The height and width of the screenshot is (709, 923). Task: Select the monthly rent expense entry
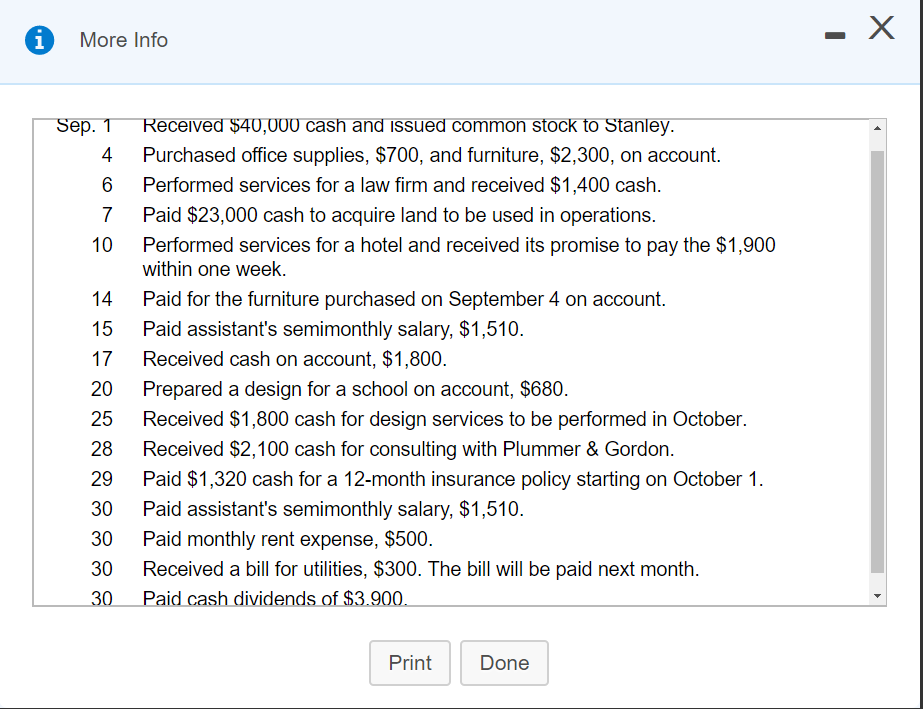[x=288, y=539]
